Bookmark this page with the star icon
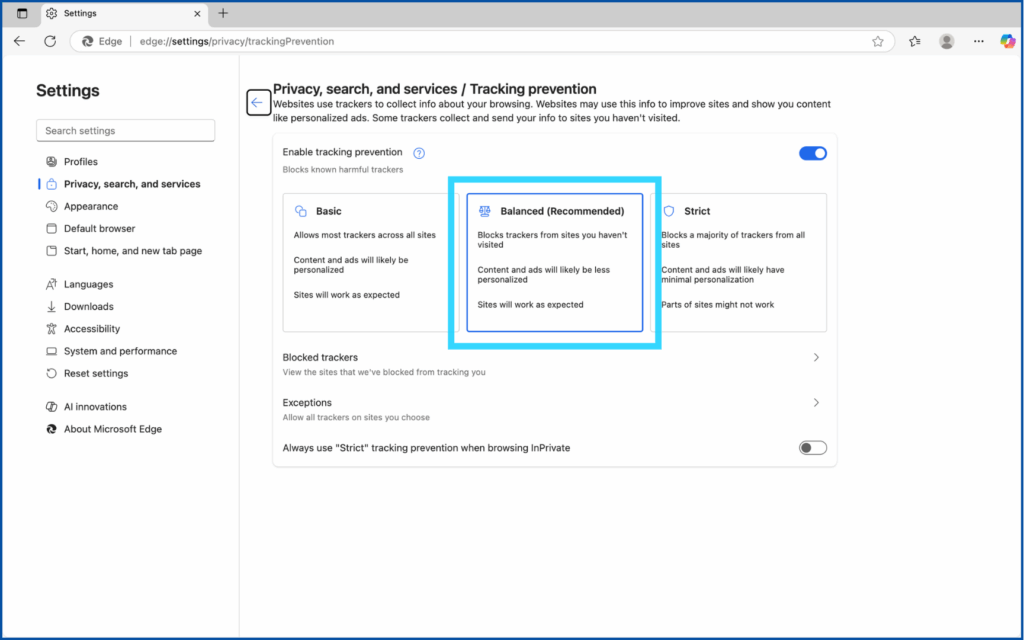This screenshot has height=640, width=1024. tap(877, 41)
